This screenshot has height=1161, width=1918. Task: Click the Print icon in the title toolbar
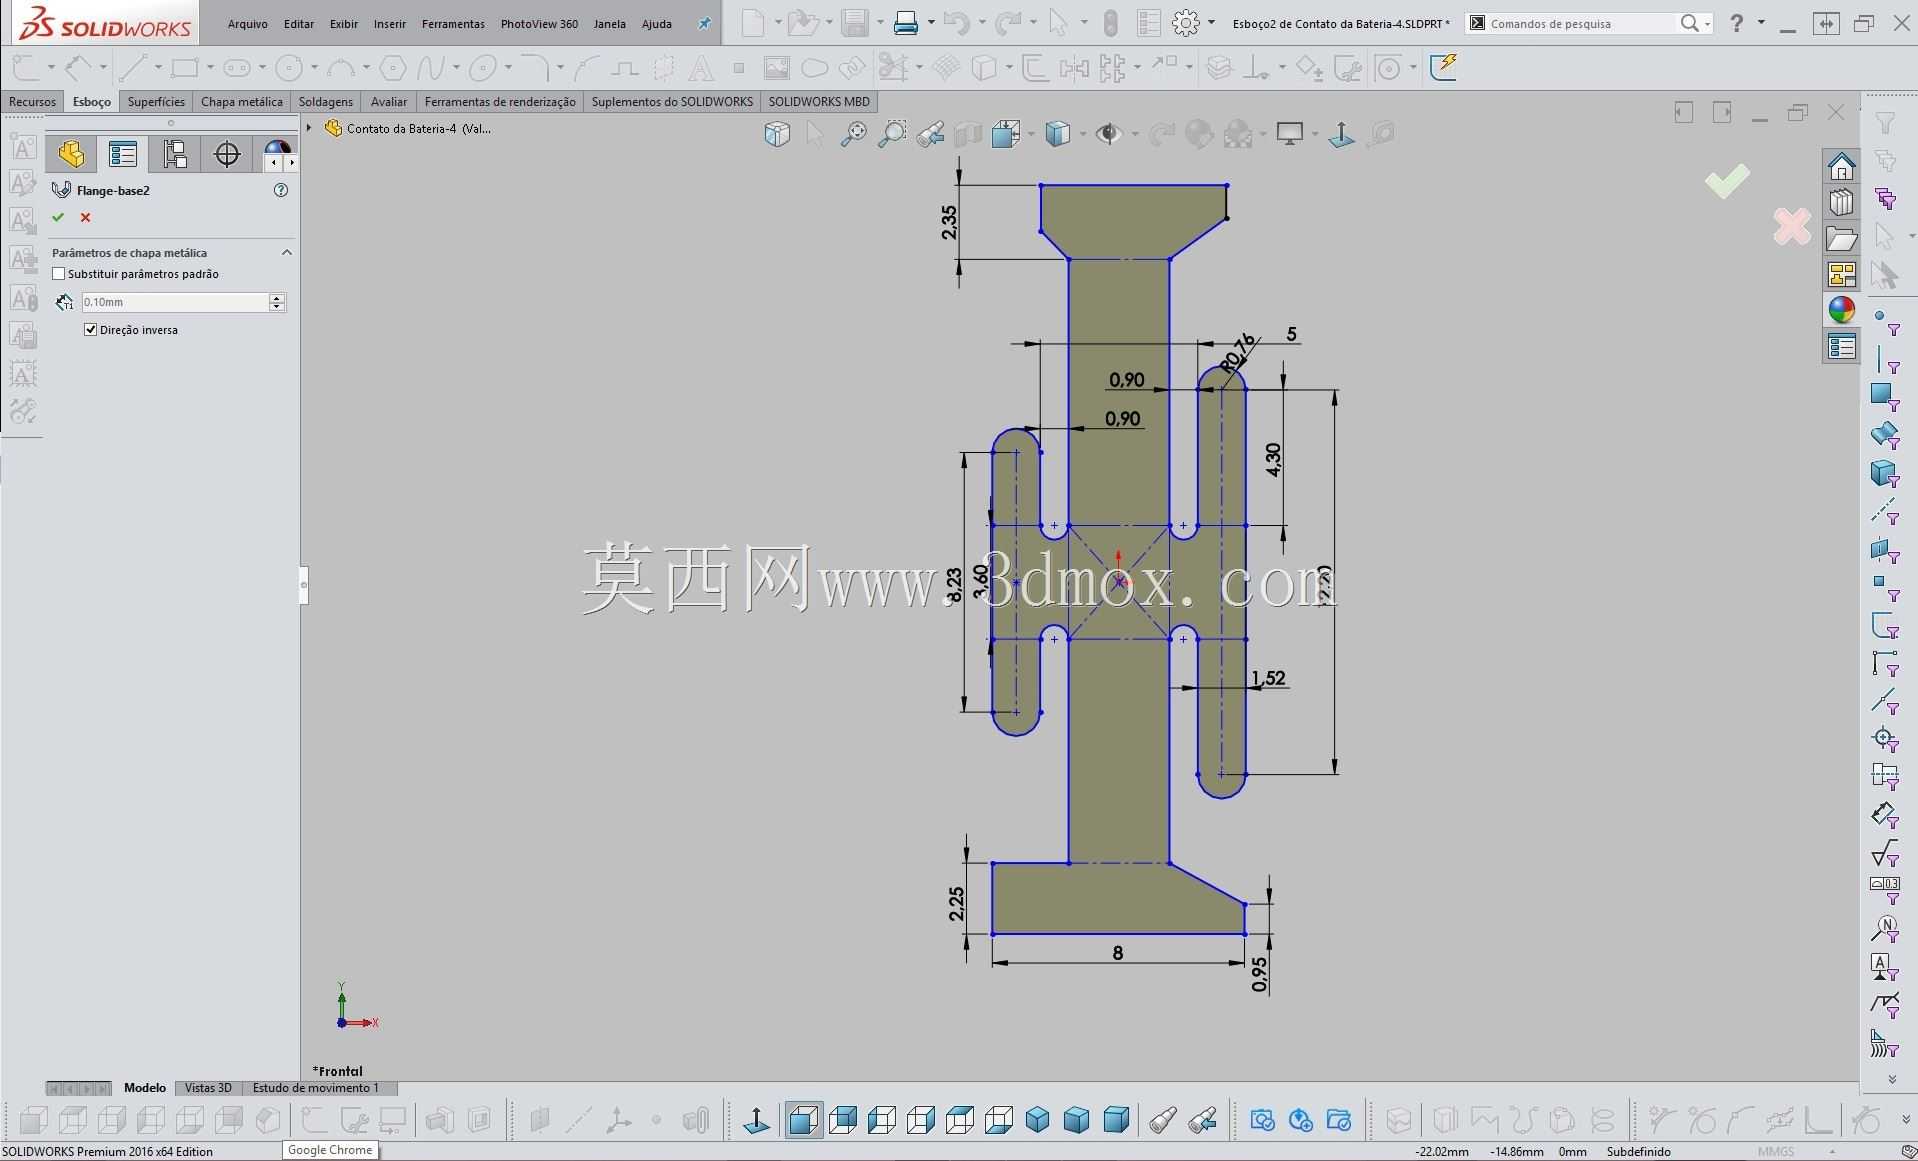pyautogui.click(x=906, y=22)
